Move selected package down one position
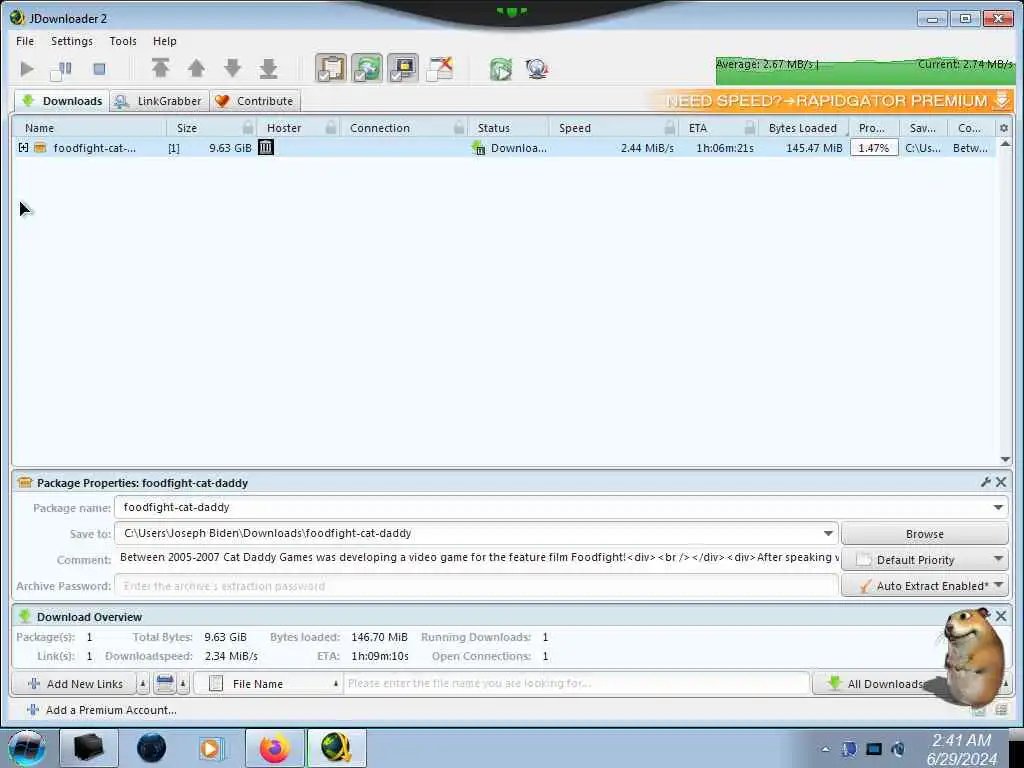This screenshot has height=768, width=1024. pos(232,68)
